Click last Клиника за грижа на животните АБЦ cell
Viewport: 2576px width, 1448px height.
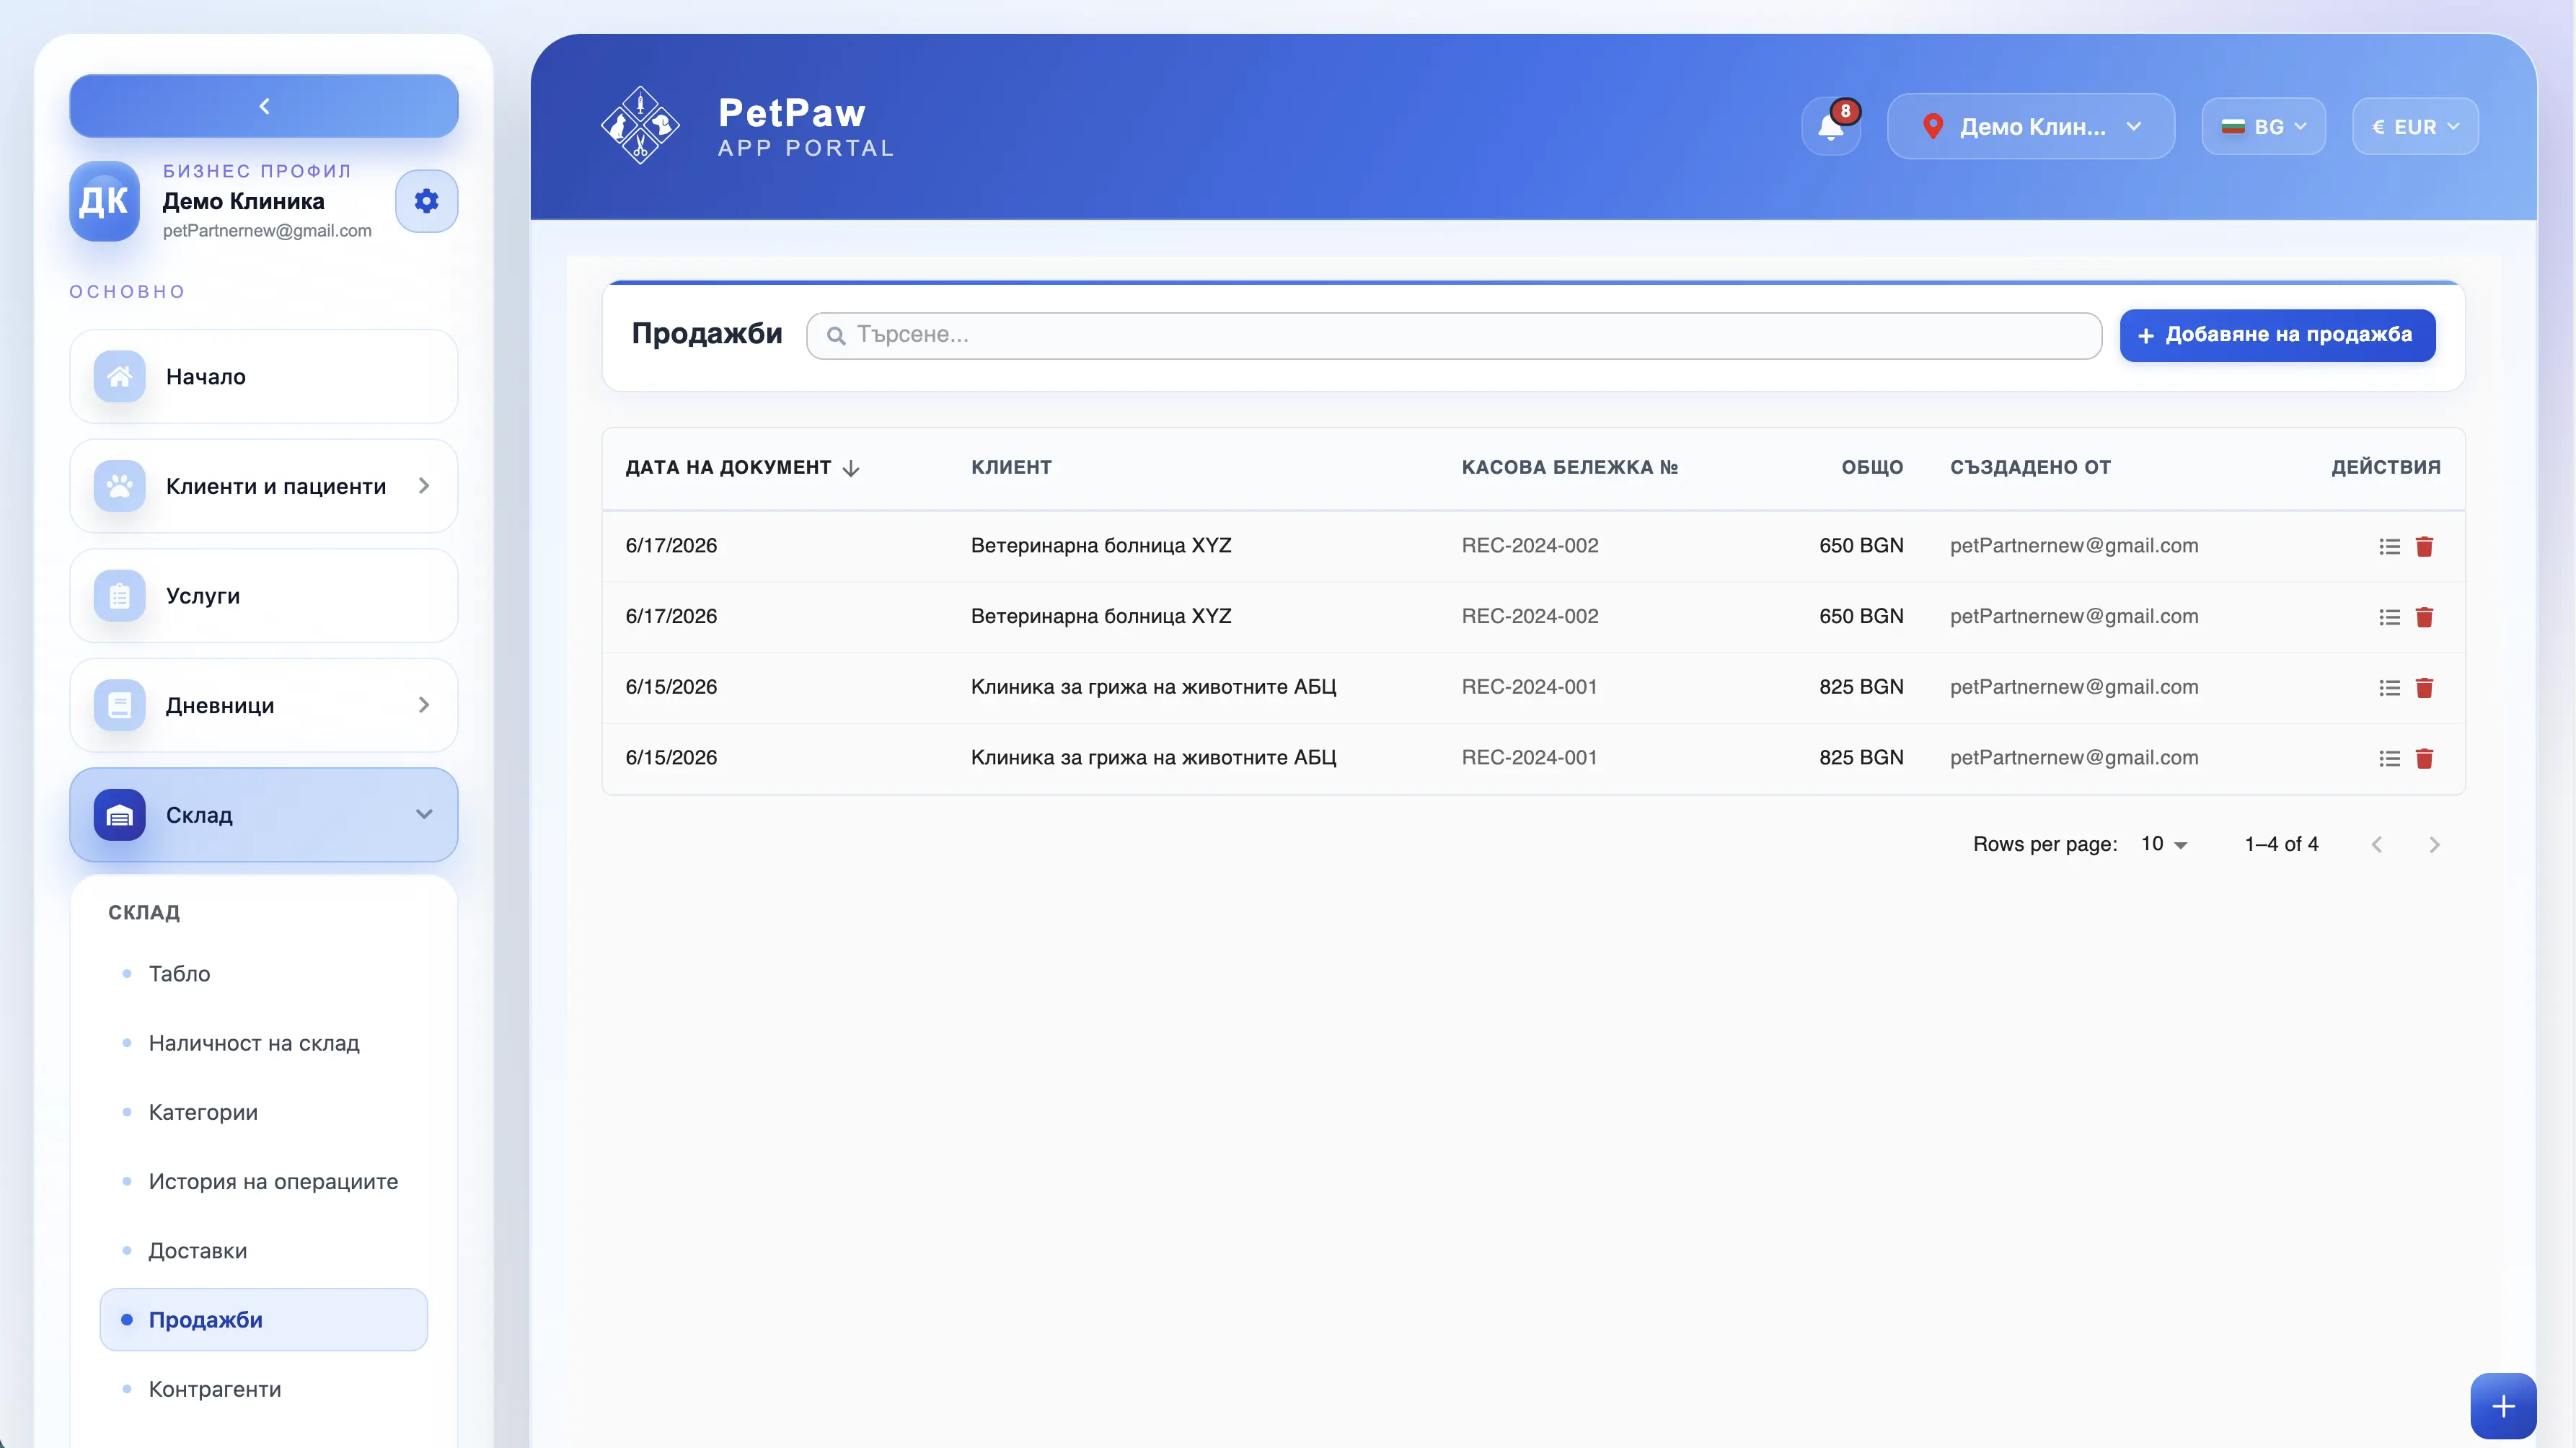click(1153, 758)
